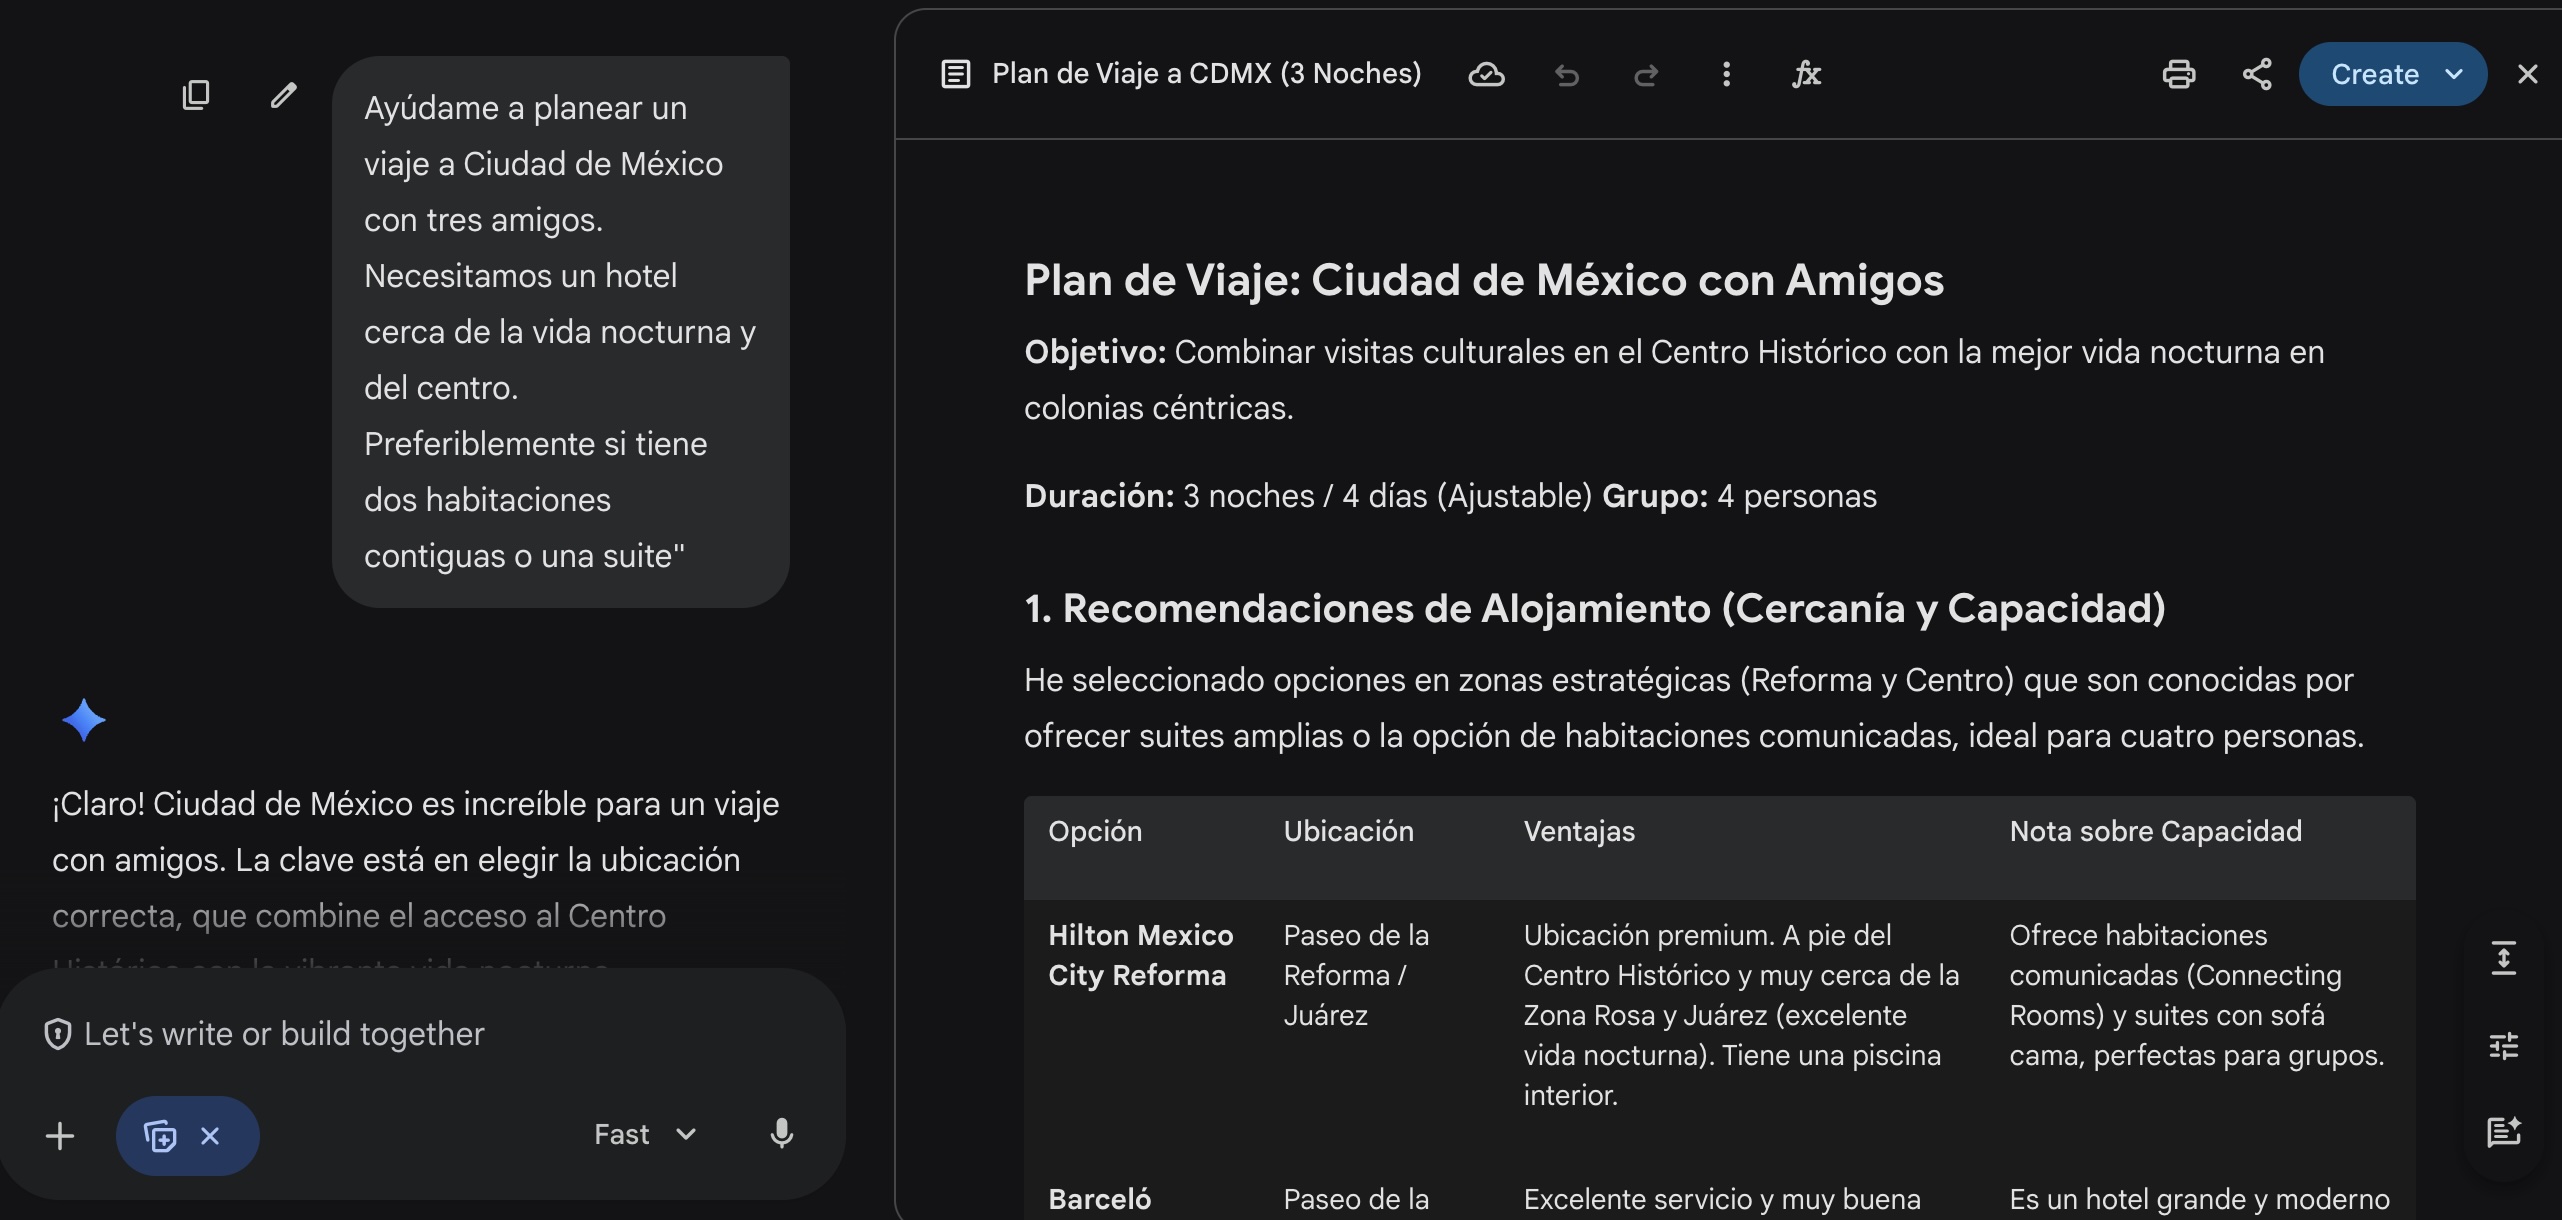This screenshot has height=1220, width=2562.
Task: Print the travel plan
Action: pos(2179,74)
